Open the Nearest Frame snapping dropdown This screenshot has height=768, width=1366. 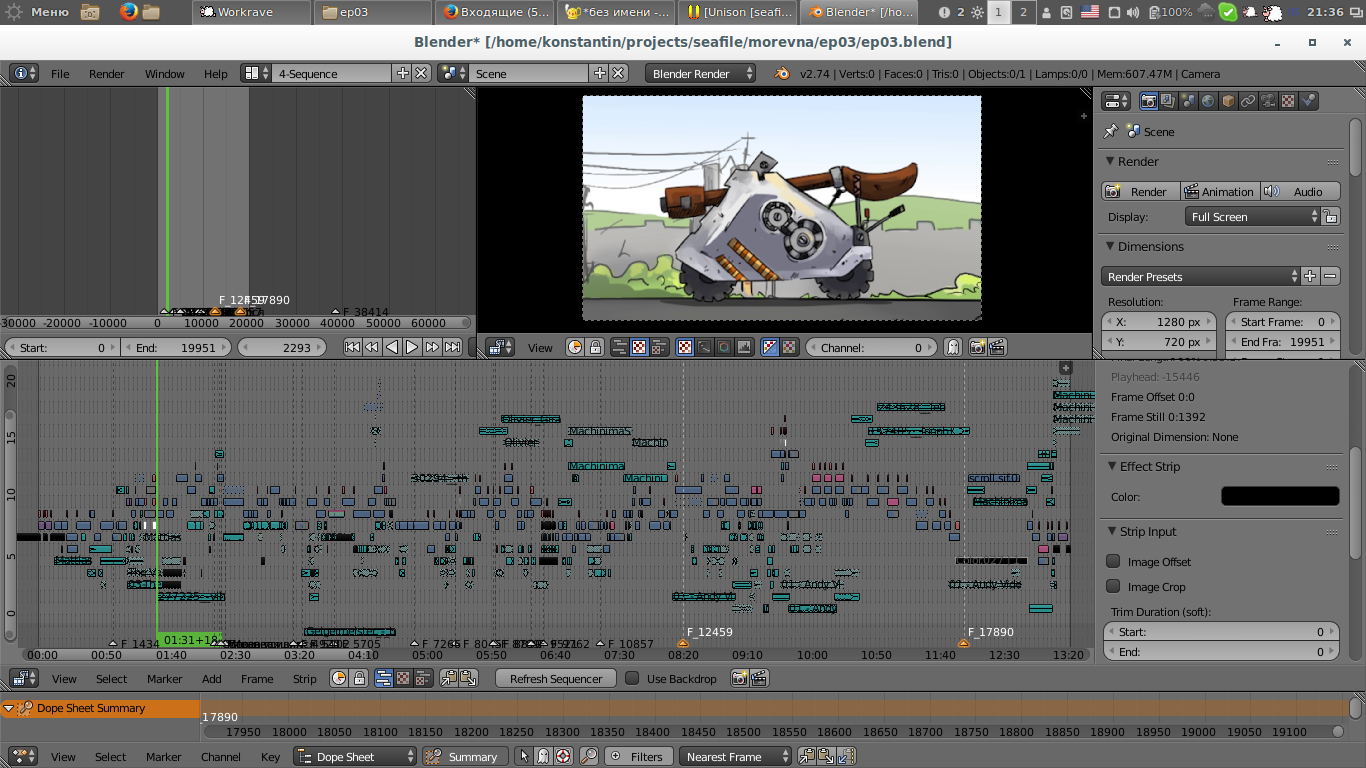[734, 757]
